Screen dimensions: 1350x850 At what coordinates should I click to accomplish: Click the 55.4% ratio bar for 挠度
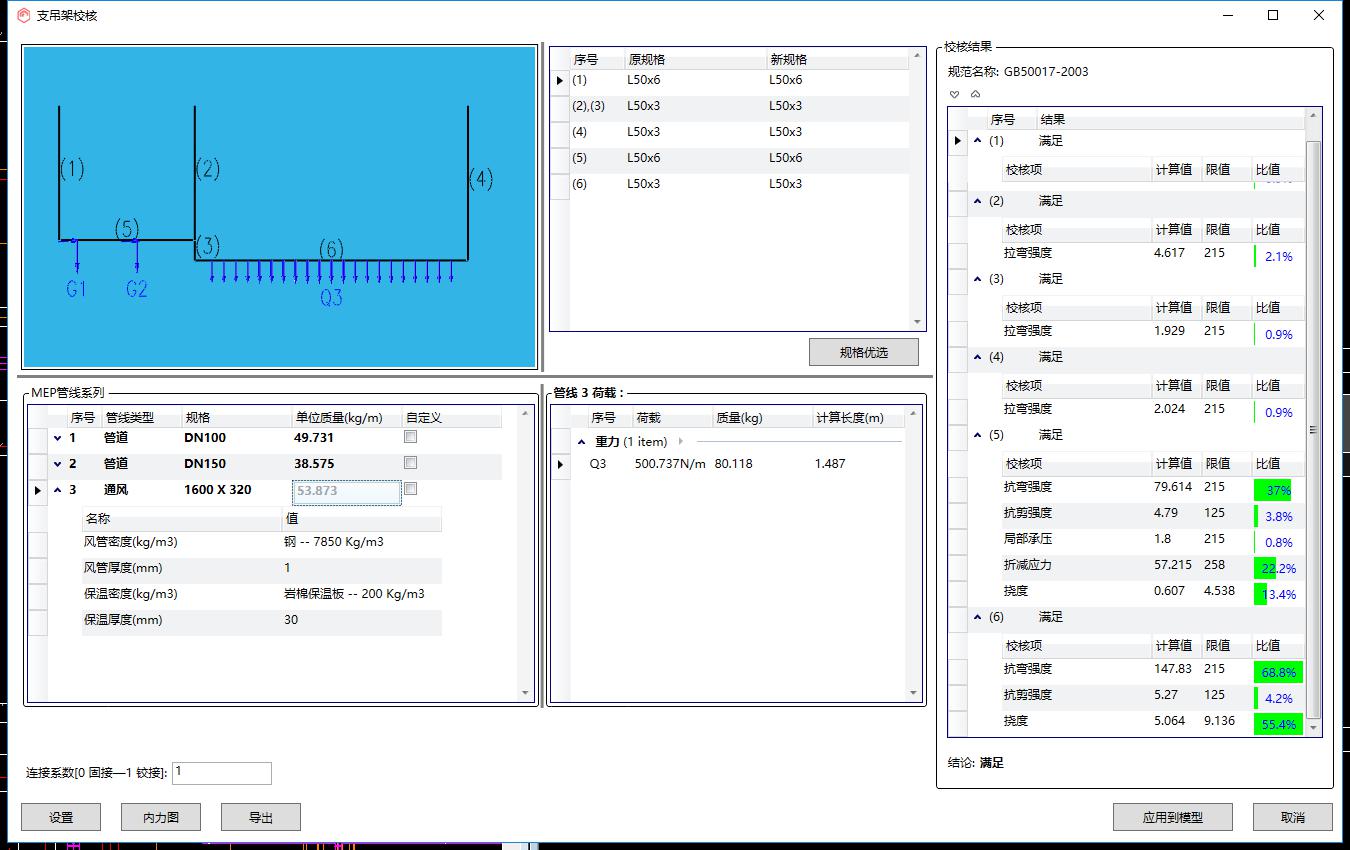[1278, 724]
